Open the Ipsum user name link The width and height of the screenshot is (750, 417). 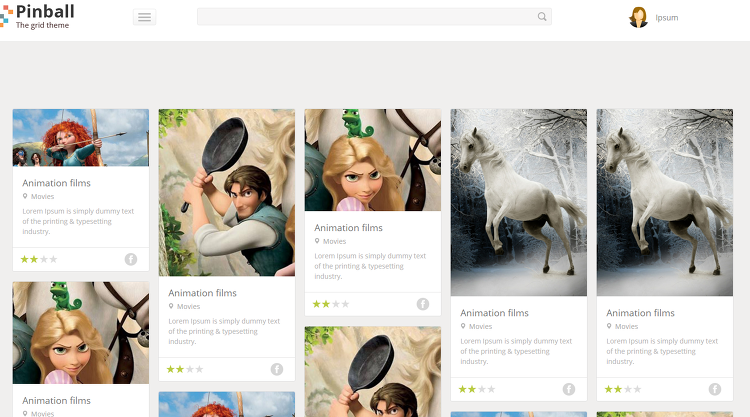click(x=666, y=18)
